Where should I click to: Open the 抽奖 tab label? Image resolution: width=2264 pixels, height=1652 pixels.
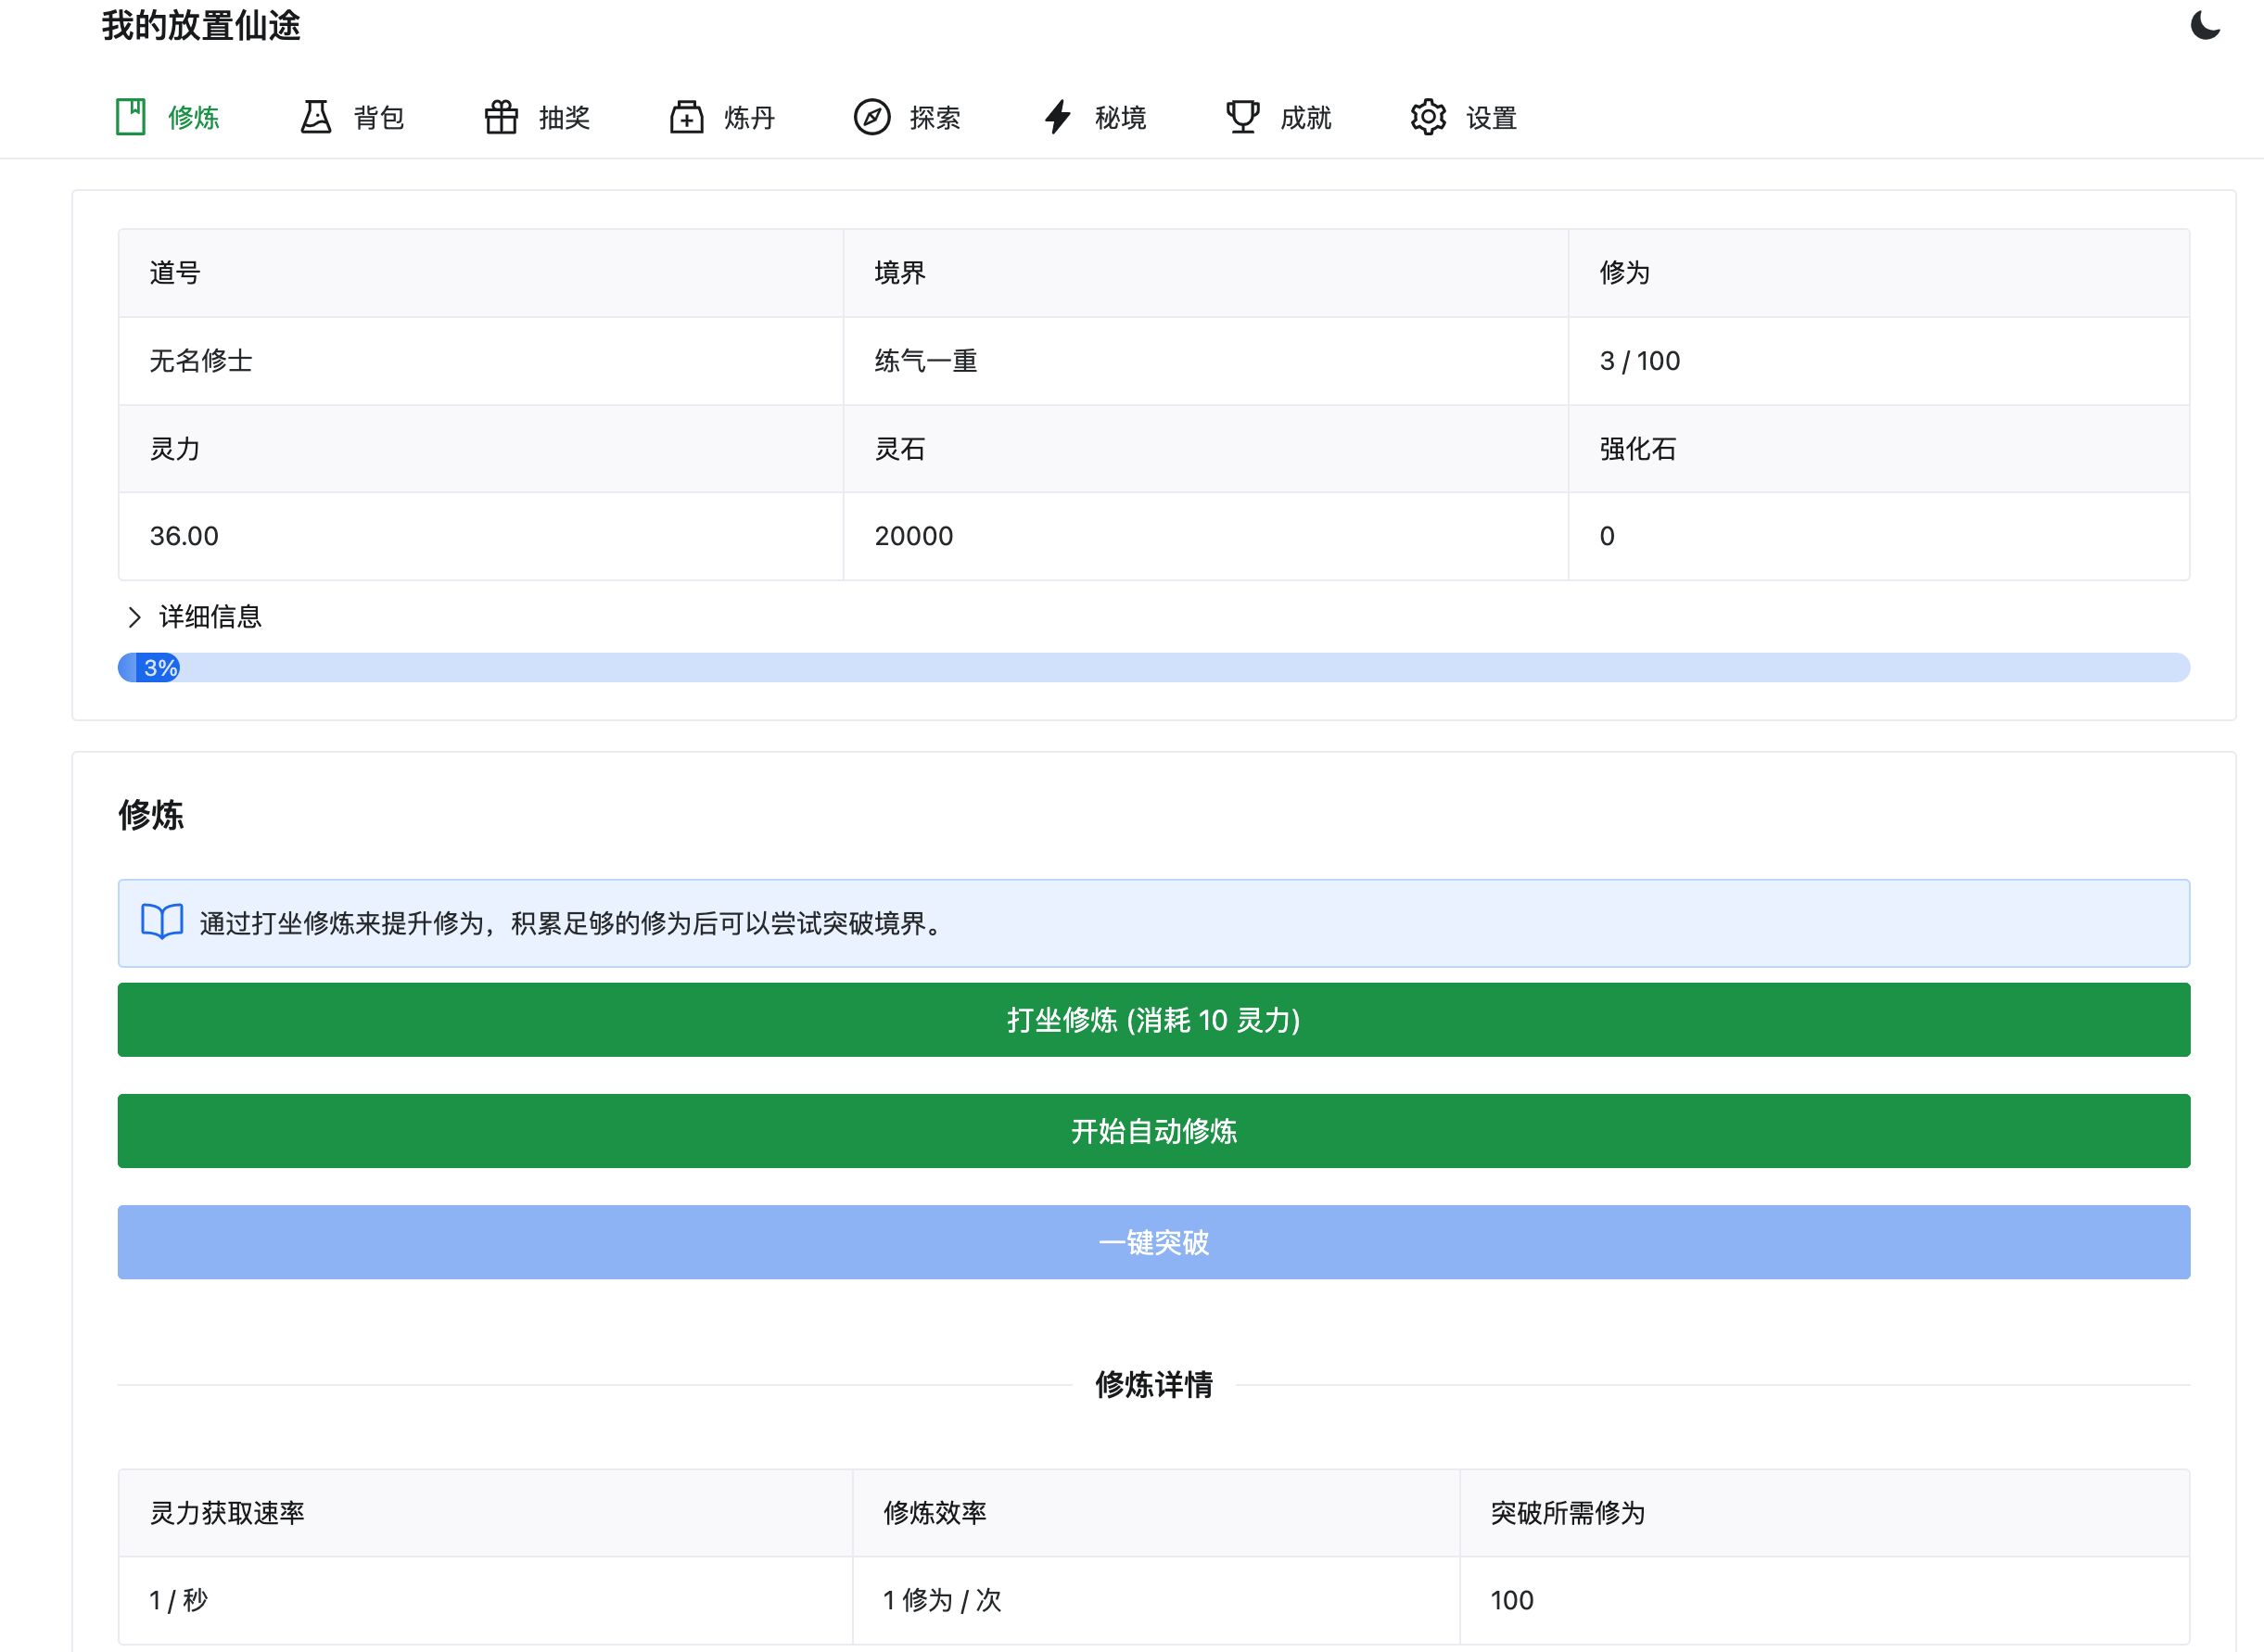pyautogui.click(x=565, y=118)
